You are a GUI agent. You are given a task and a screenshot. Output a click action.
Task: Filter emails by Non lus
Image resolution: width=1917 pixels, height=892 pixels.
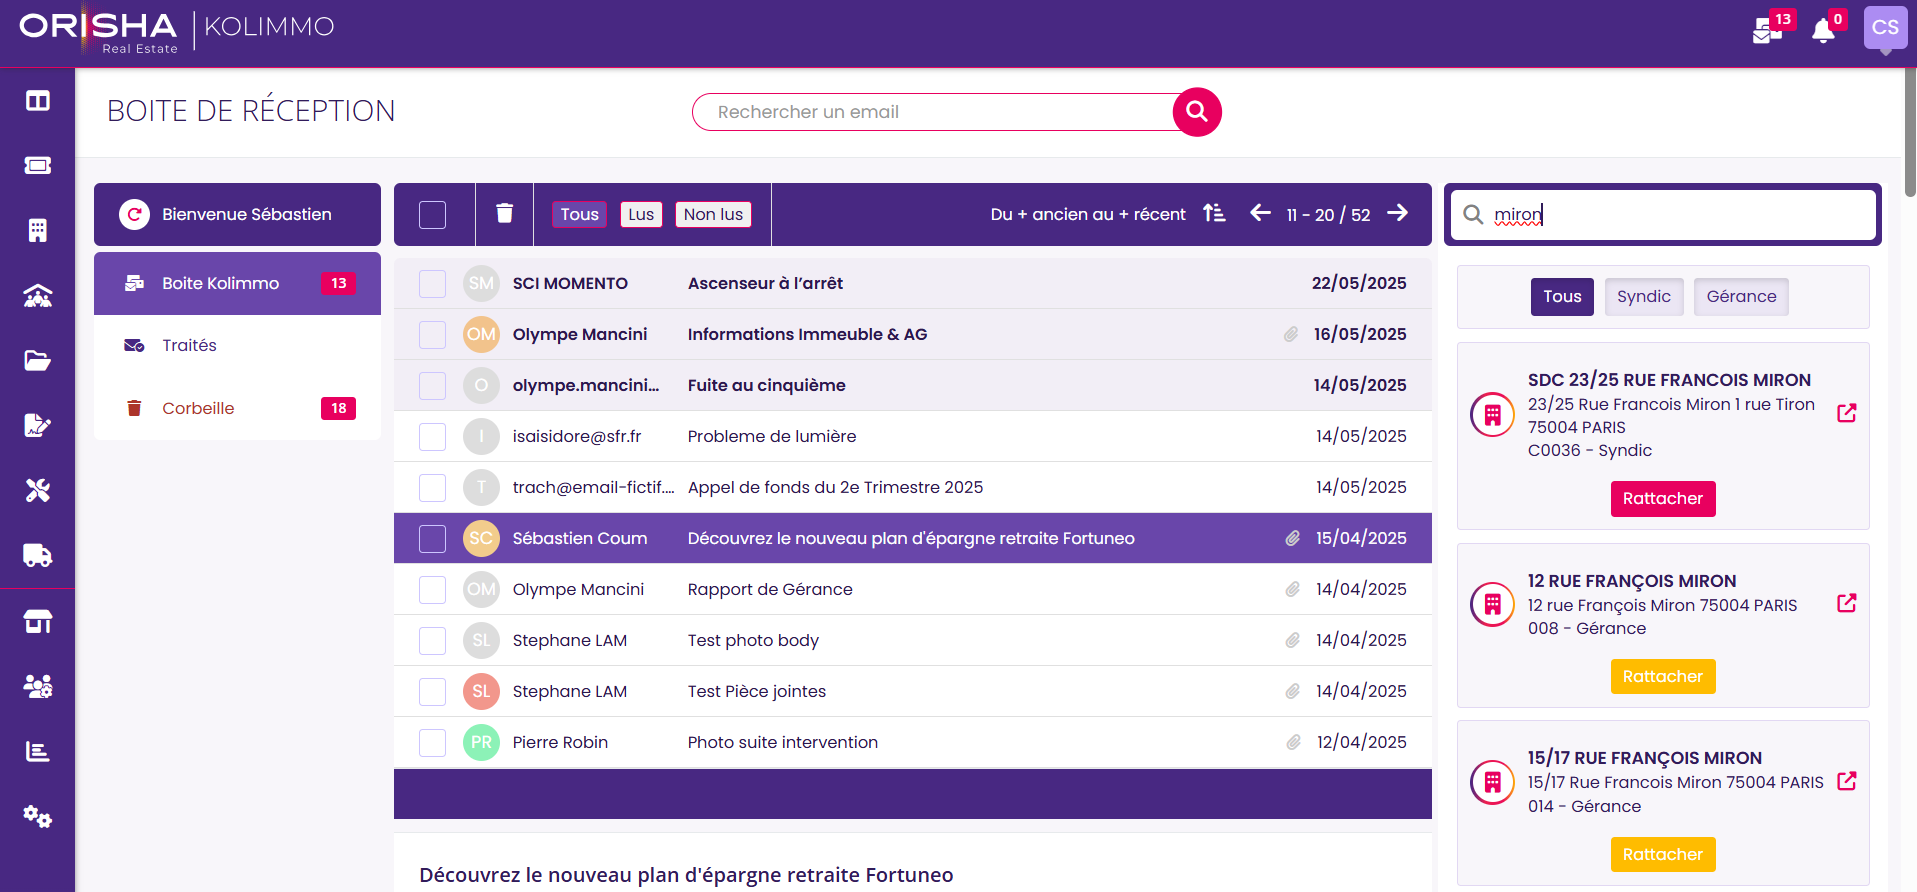tap(713, 214)
